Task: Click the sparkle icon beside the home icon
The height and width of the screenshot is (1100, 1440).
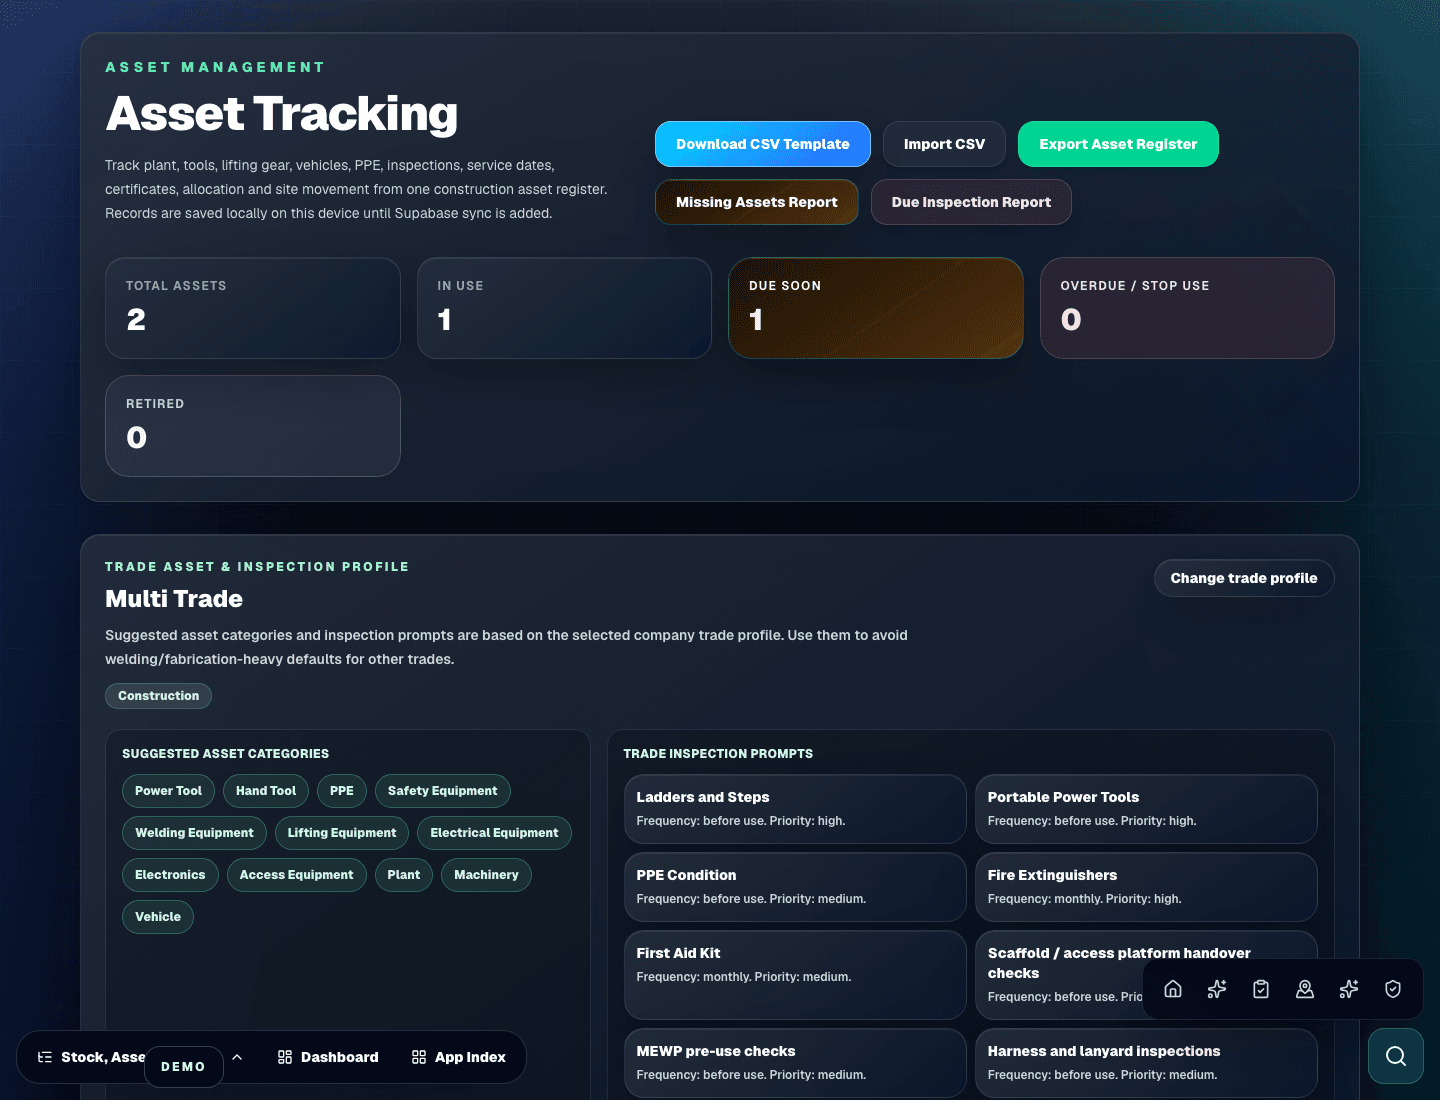Action: pyautogui.click(x=1217, y=989)
